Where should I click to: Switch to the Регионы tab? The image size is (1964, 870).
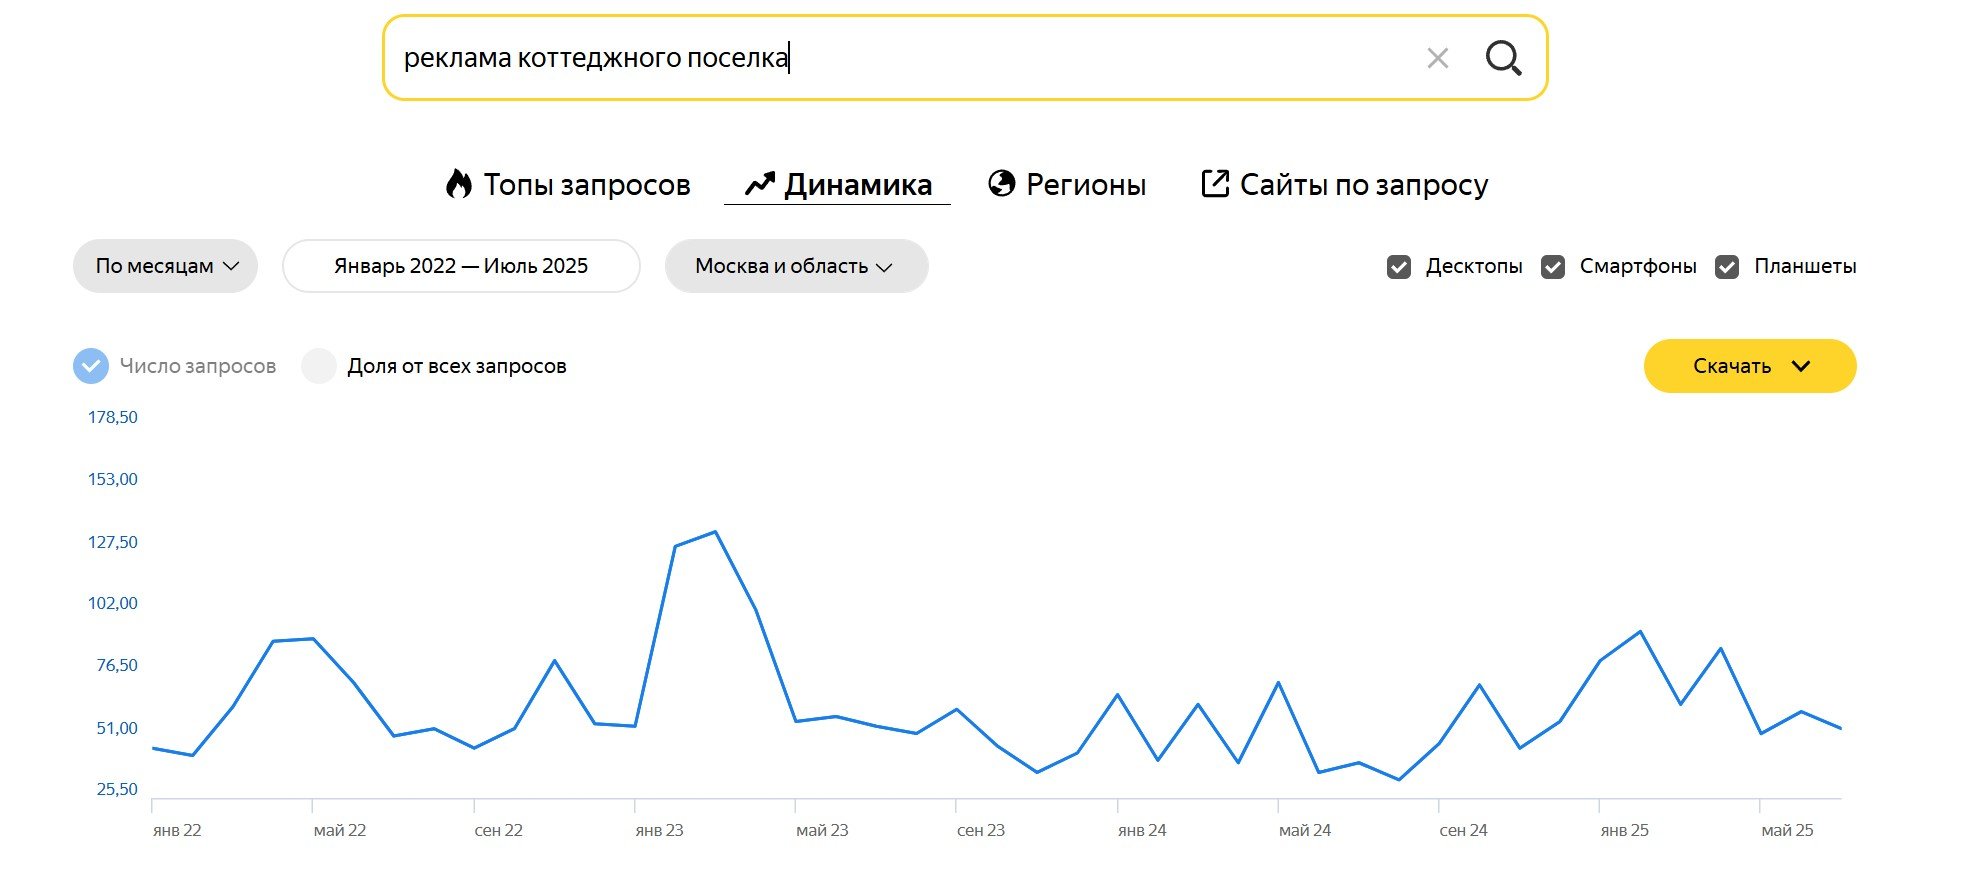[1085, 185]
